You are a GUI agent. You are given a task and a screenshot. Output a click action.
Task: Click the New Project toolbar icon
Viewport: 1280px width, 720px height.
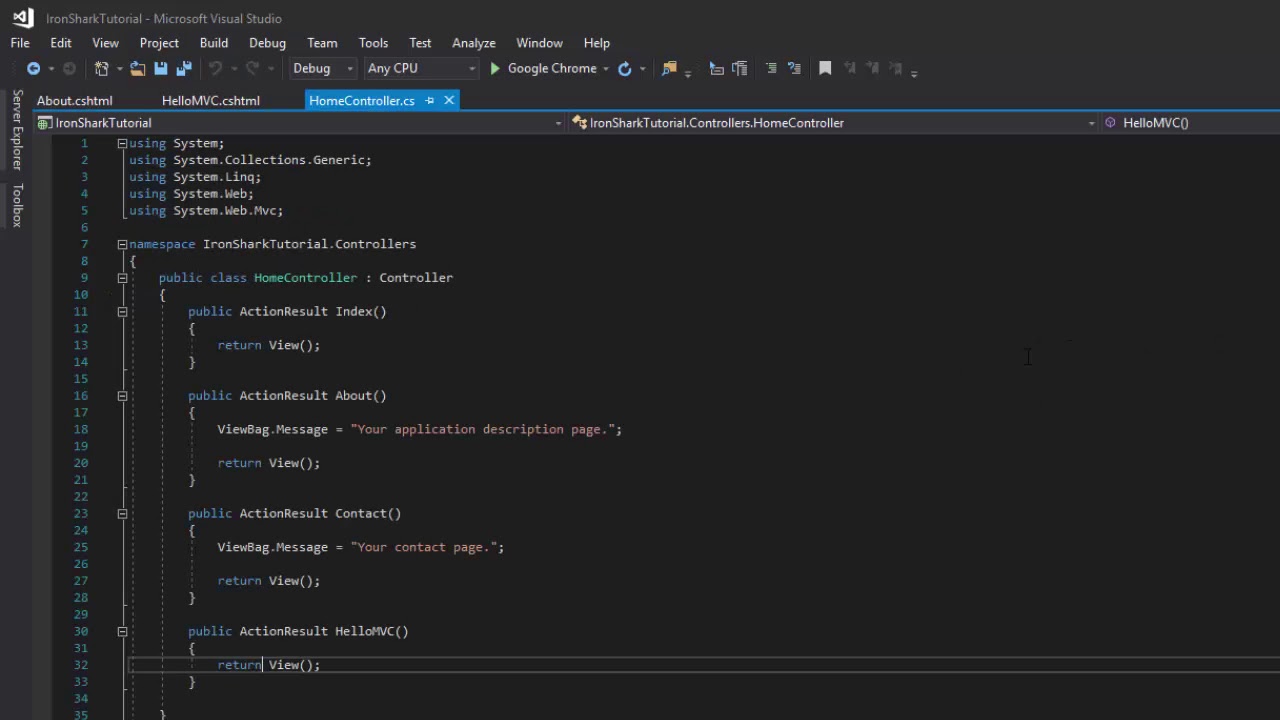102,69
